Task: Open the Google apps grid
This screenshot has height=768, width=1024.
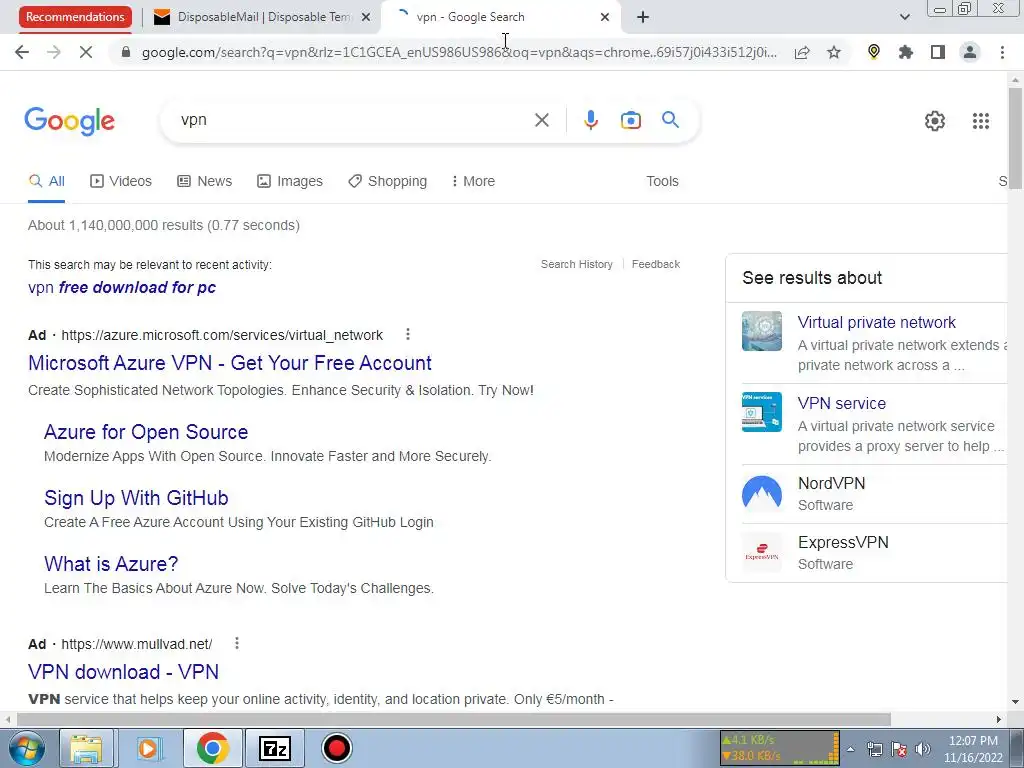Action: (x=981, y=121)
